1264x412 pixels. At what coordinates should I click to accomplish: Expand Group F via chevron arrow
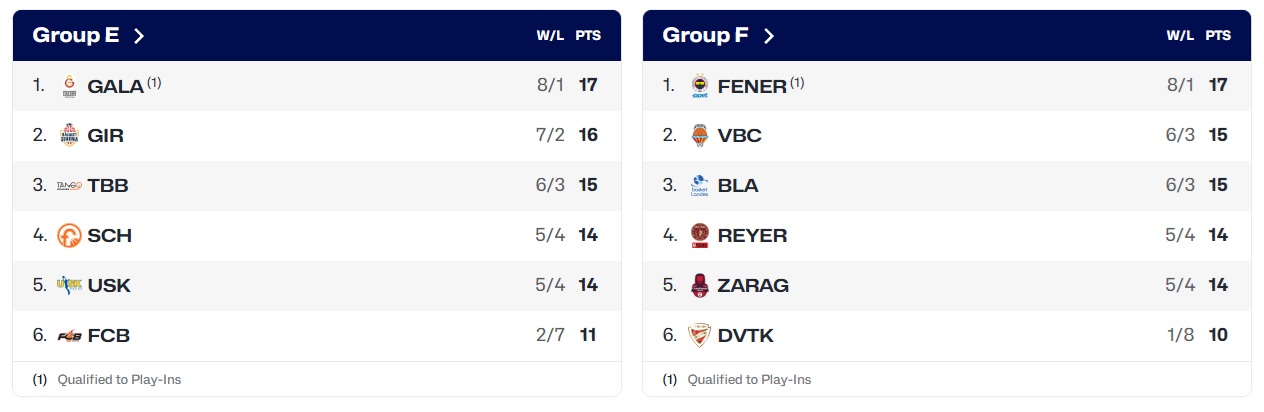coord(769,36)
